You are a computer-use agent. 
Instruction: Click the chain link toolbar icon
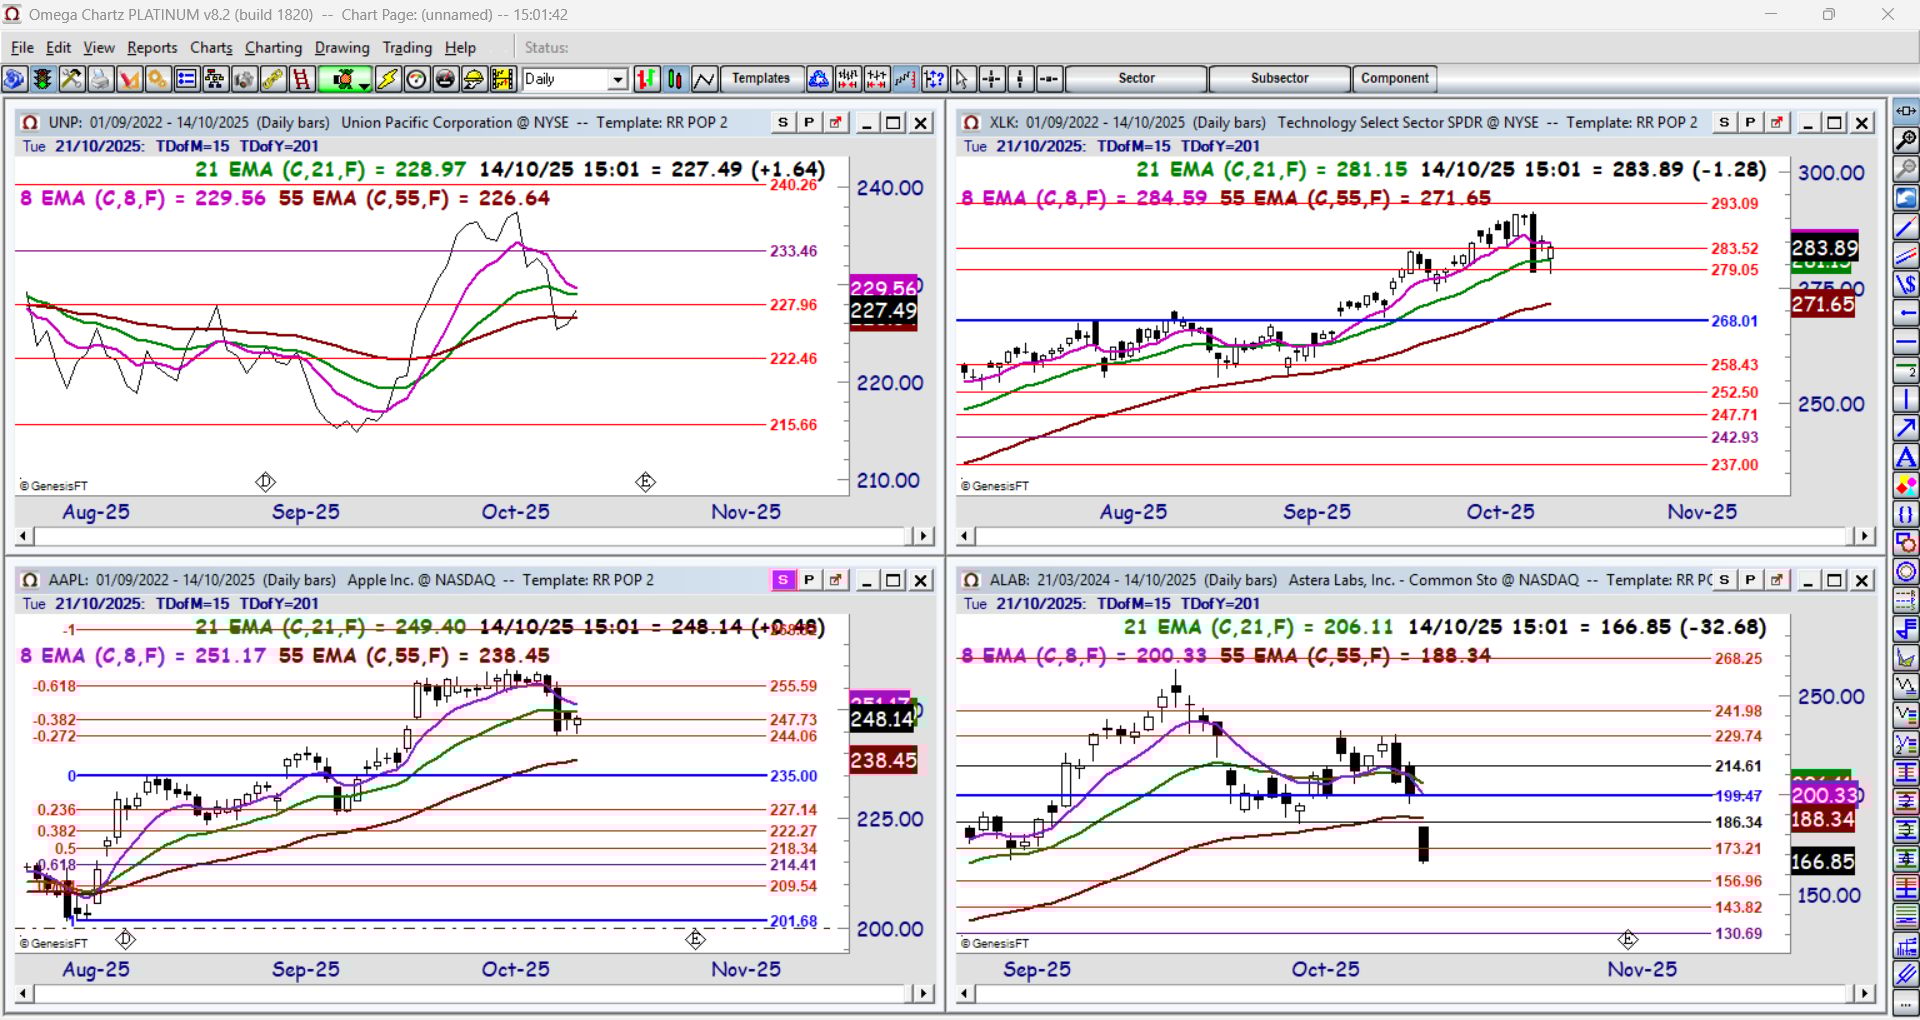[273, 79]
